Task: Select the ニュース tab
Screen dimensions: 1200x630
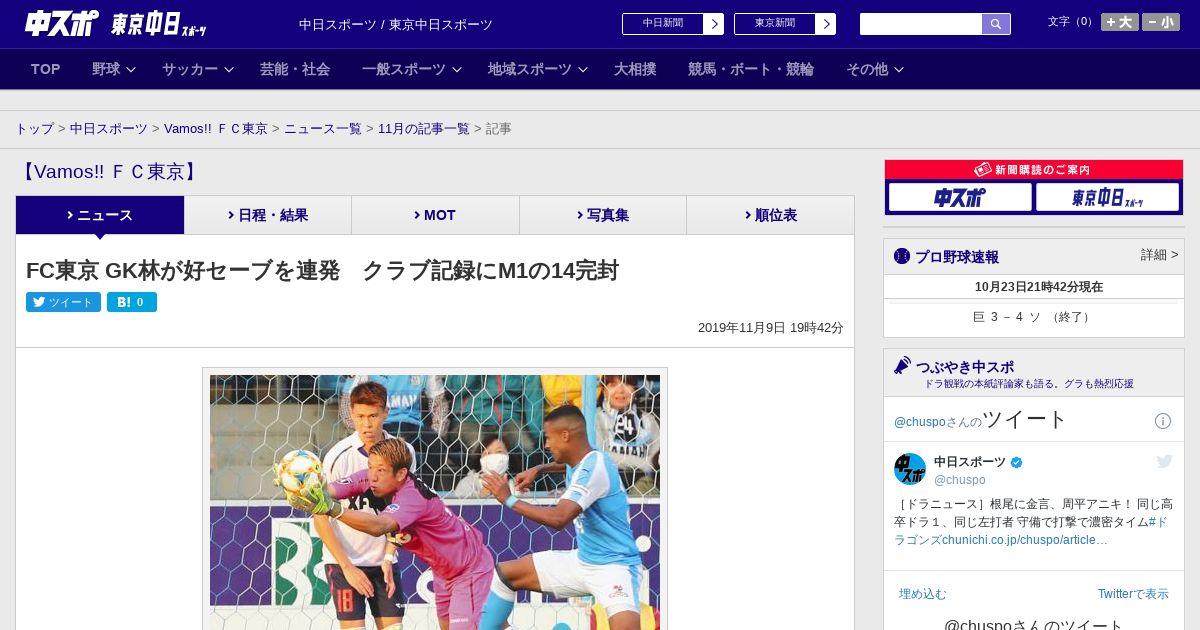Action: click(100, 215)
